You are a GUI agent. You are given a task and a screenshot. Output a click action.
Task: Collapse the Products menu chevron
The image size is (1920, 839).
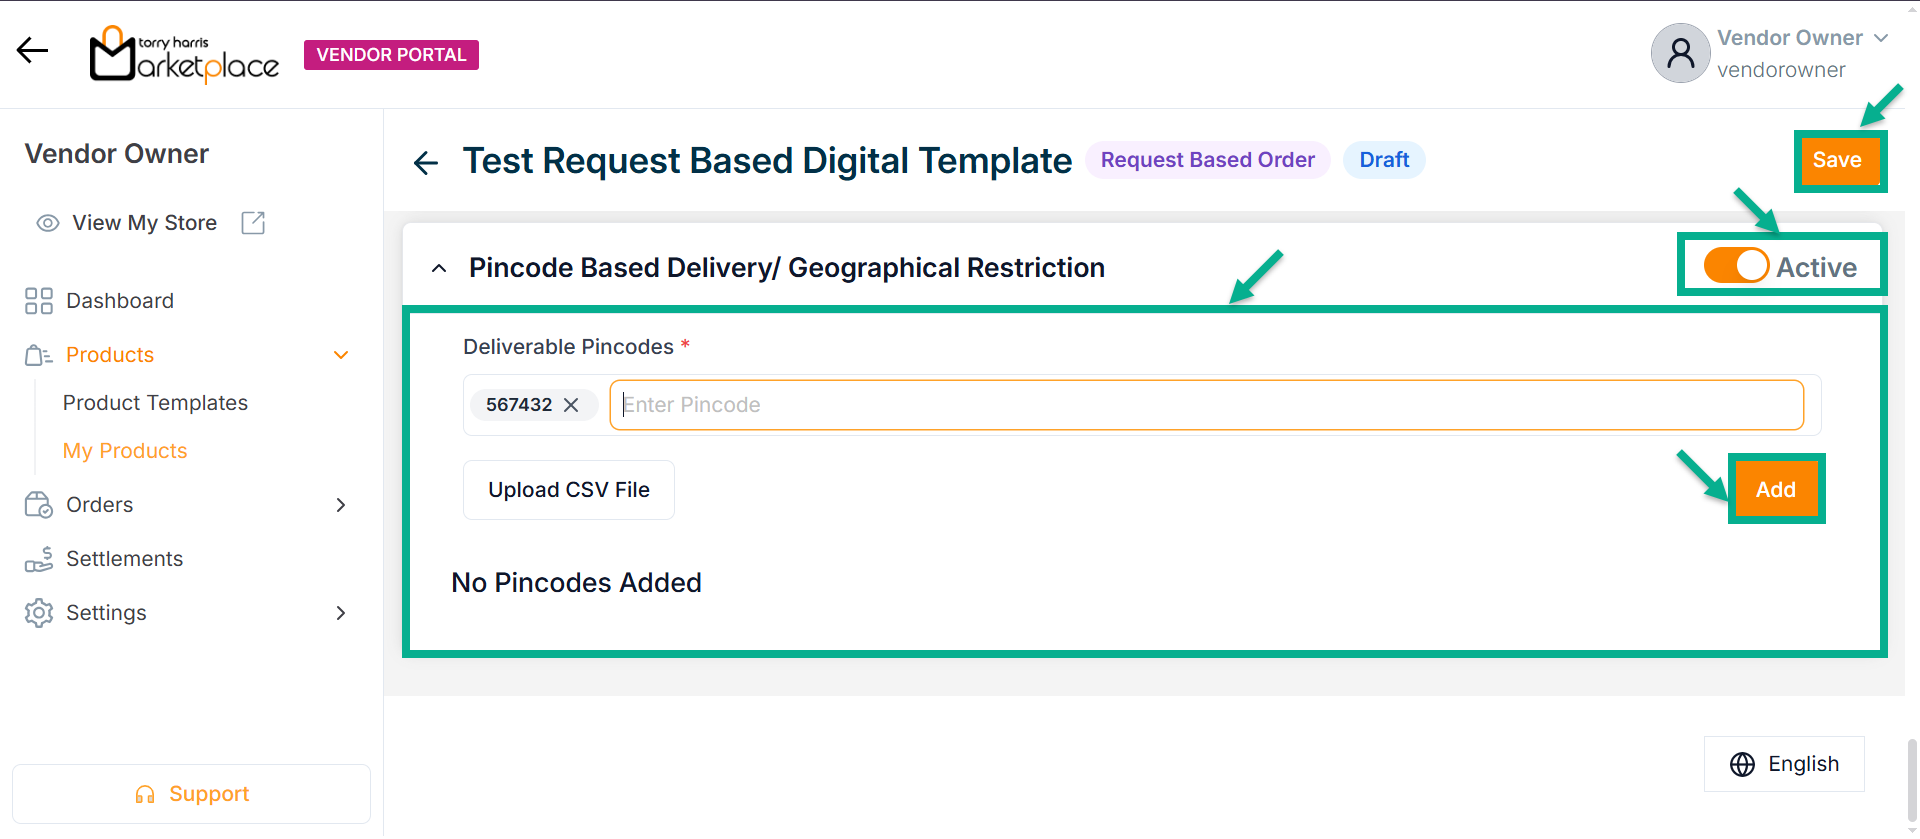(341, 355)
